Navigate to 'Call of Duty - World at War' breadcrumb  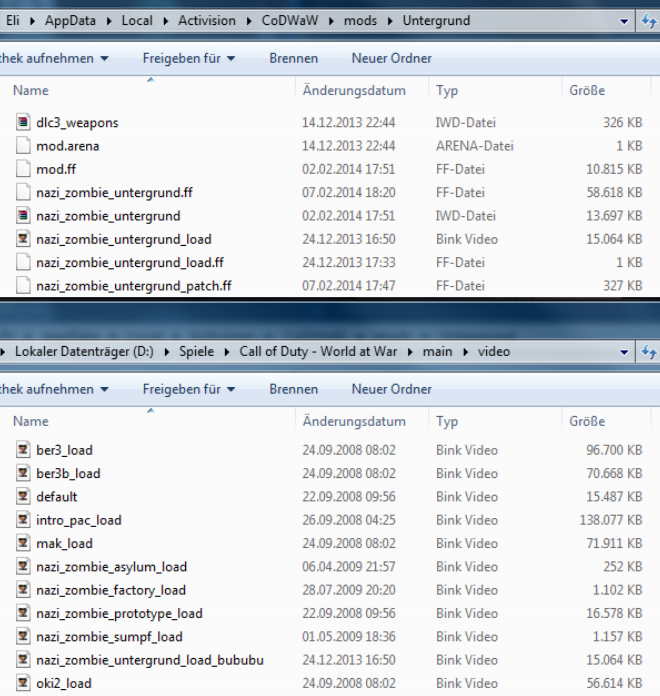pos(318,352)
